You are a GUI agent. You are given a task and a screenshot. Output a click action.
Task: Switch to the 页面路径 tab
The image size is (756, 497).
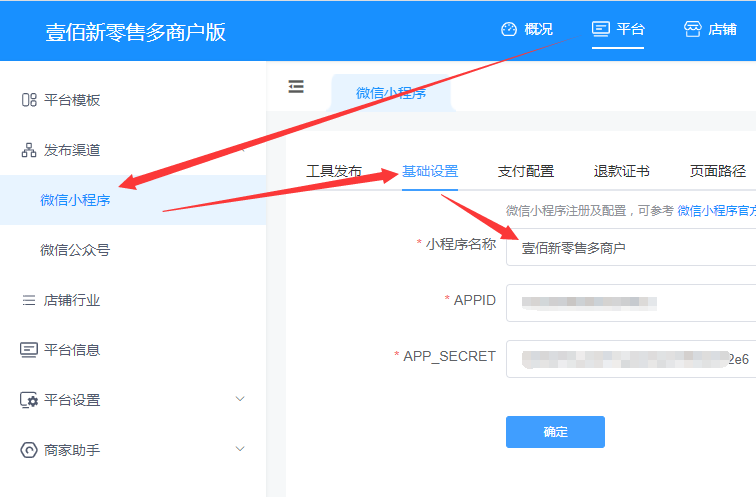pos(718,171)
